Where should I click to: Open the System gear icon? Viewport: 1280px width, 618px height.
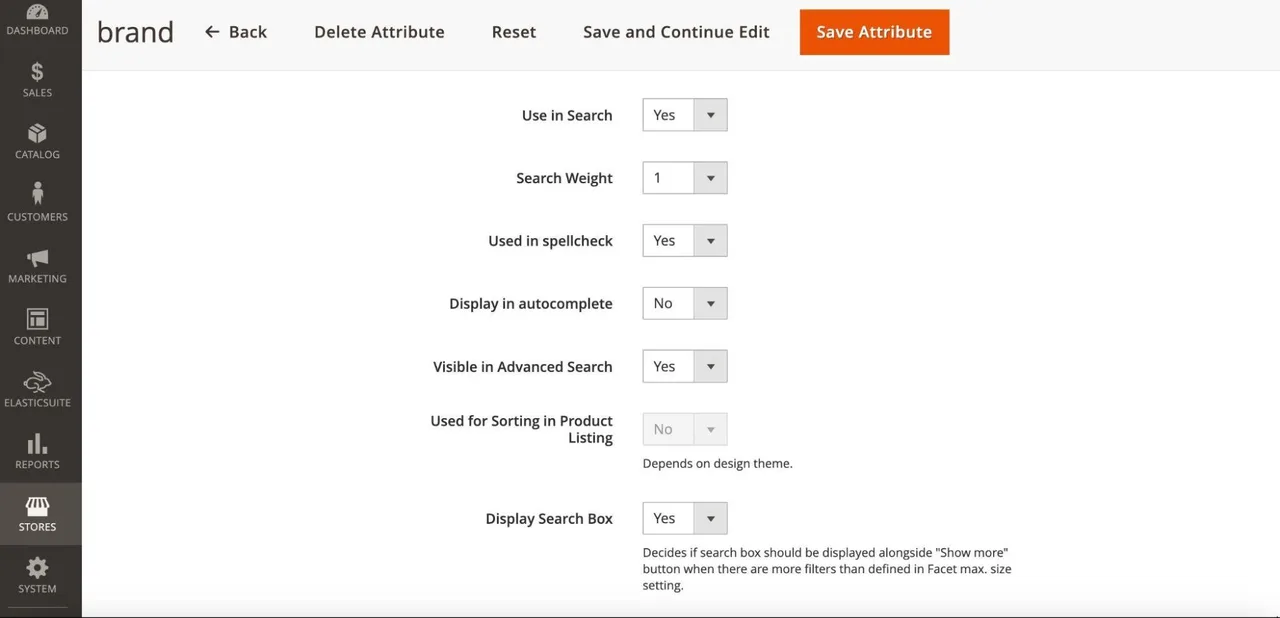37,567
